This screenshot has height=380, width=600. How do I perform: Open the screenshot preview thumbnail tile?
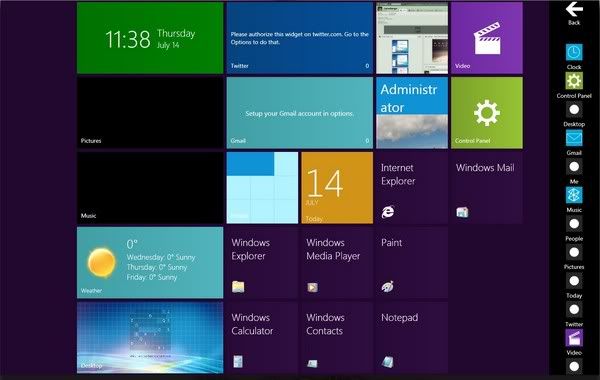(x=412, y=38)
